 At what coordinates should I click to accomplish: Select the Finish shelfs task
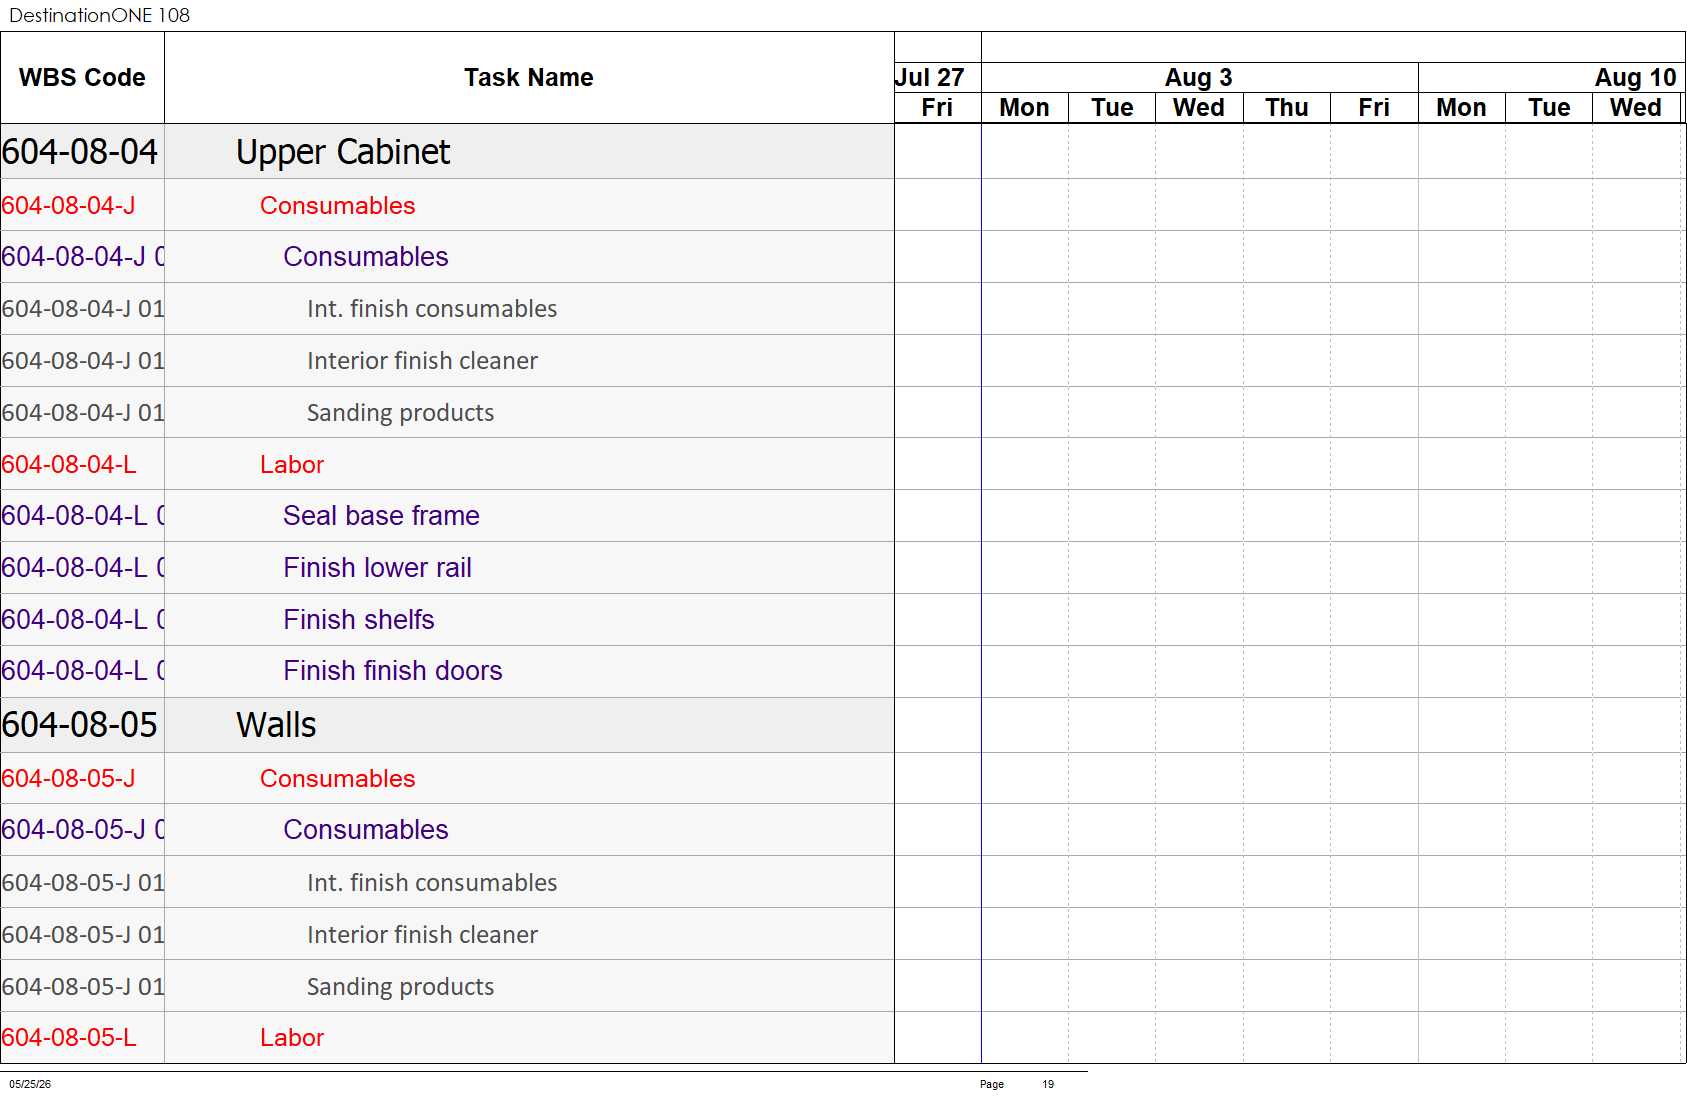tap(358, 620)
